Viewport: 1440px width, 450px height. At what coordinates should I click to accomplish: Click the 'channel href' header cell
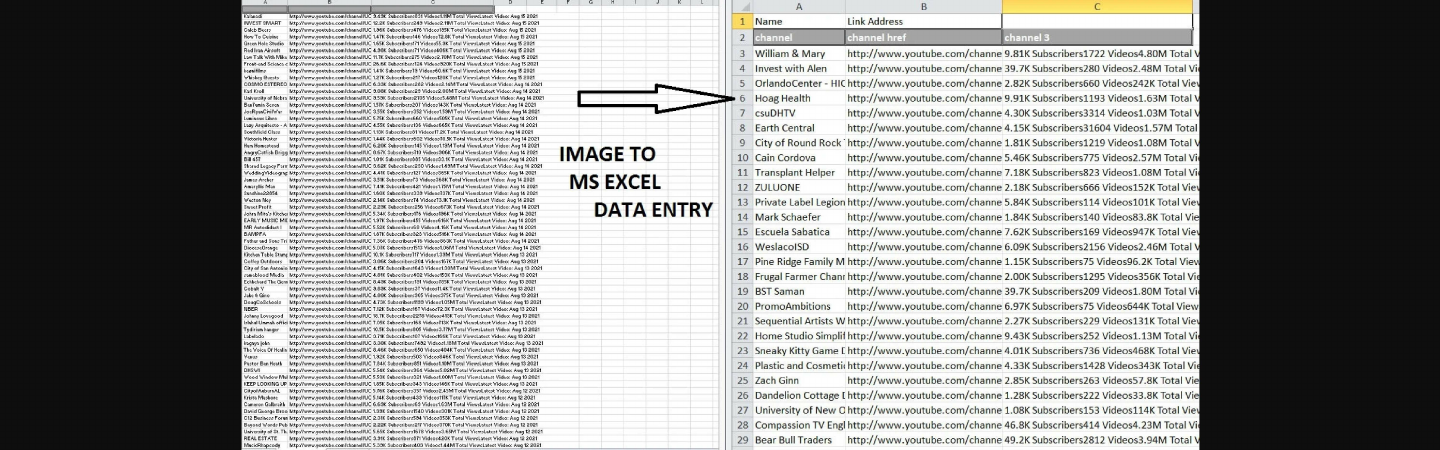point(923,37)
